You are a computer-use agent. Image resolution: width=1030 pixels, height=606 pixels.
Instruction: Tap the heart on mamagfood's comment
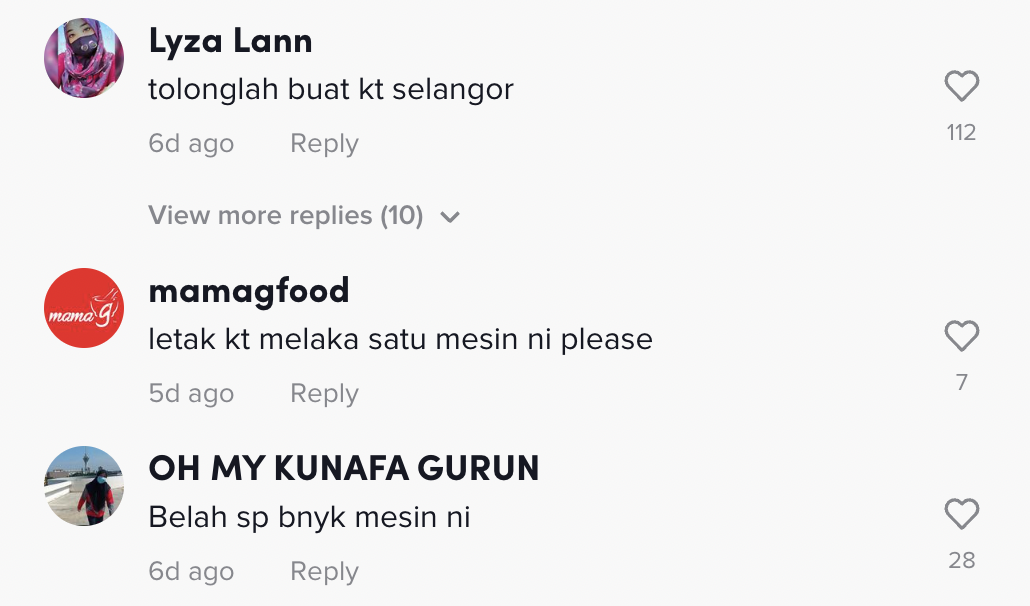961,337
